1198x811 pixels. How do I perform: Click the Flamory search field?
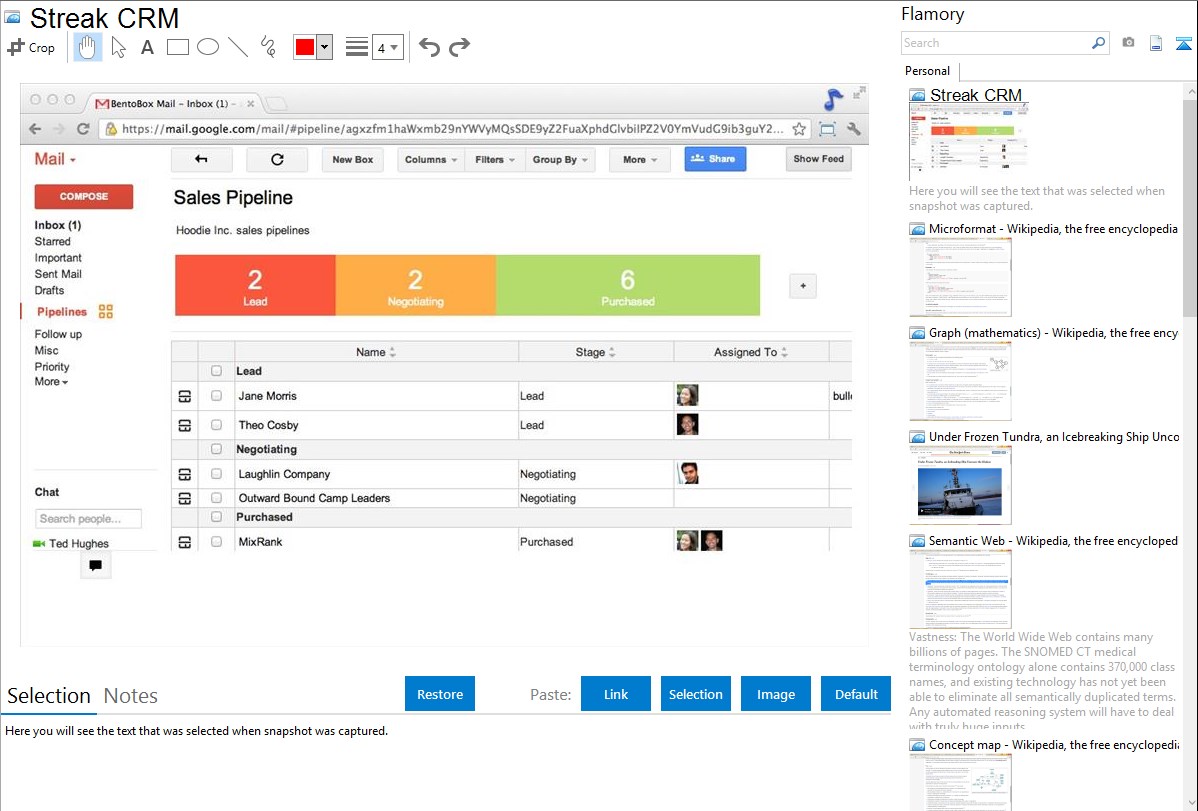[x=995, y=43]
